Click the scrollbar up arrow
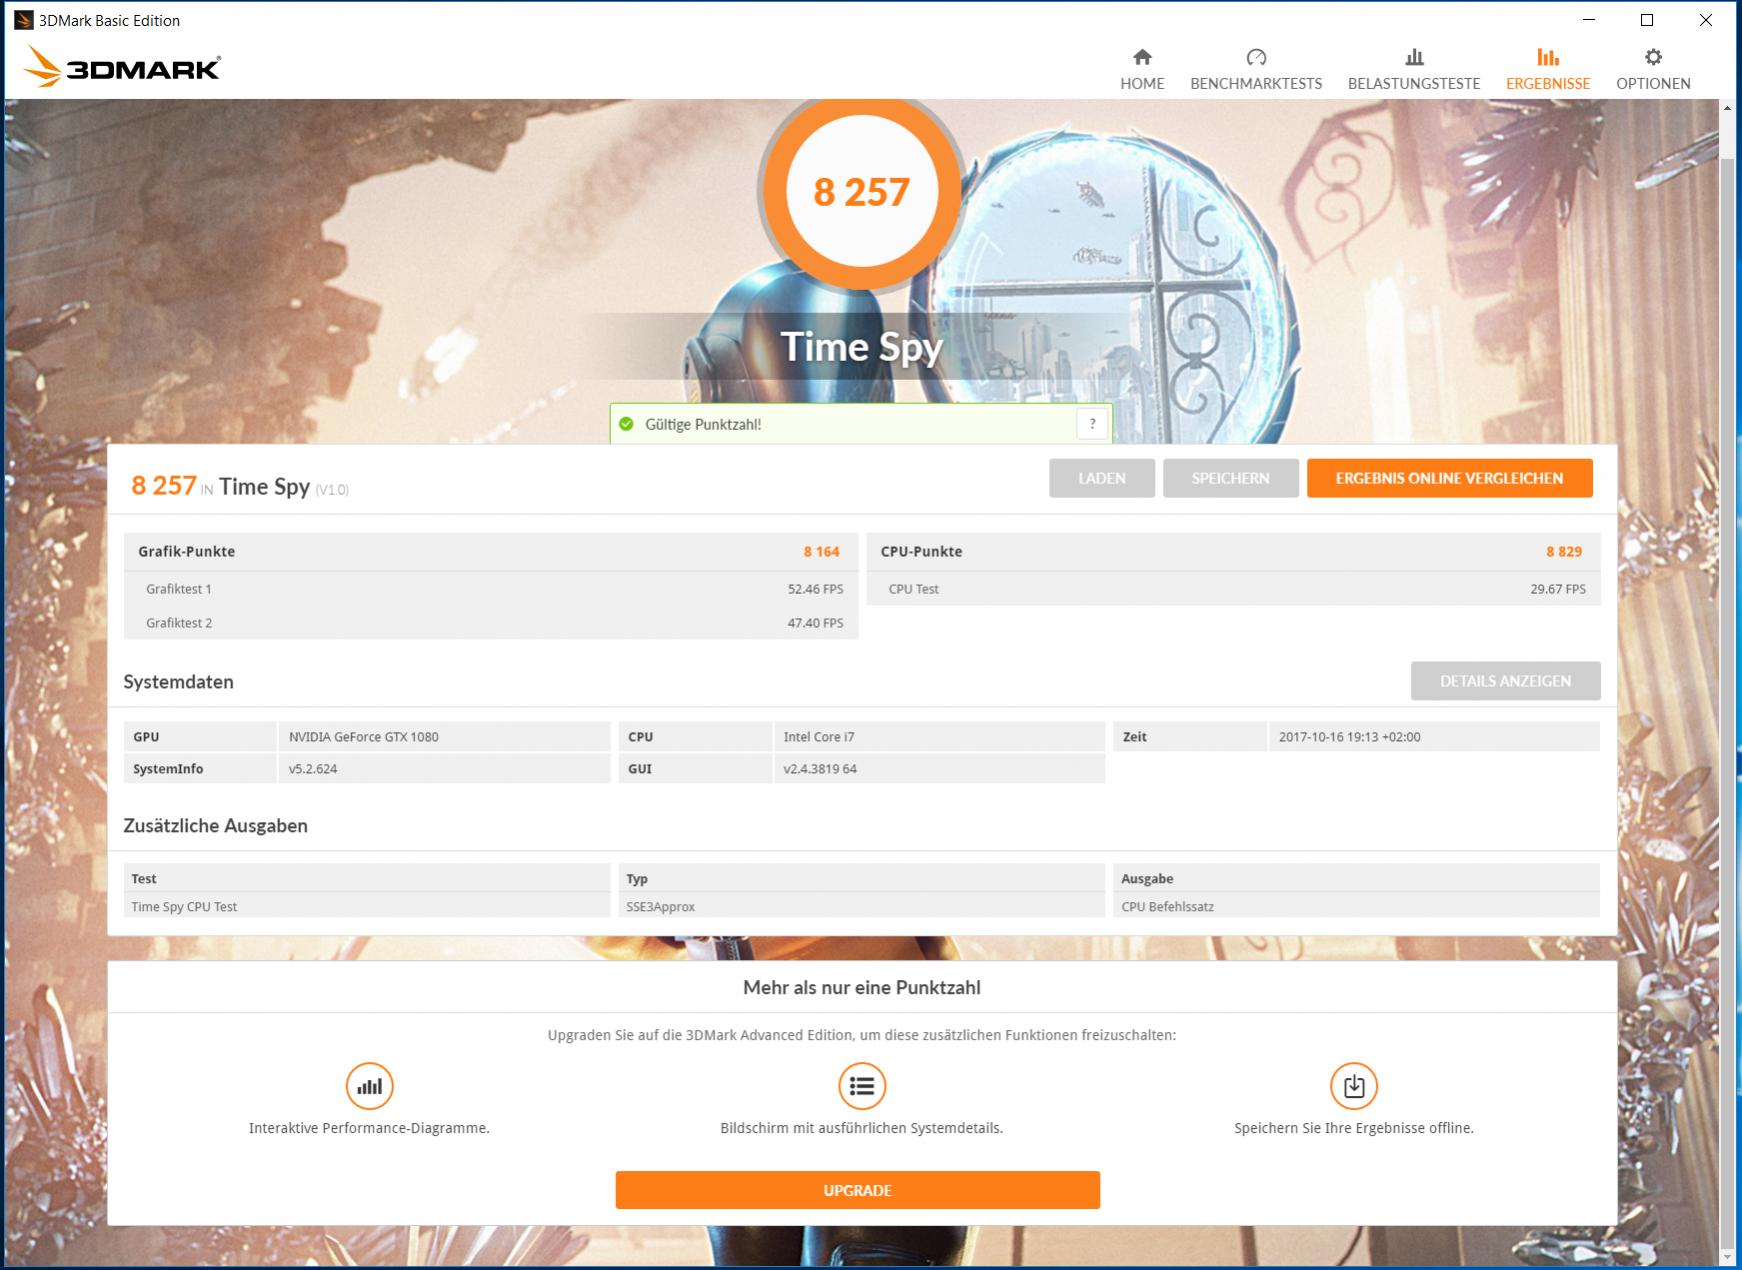Screen dimensions: 1742x1270 [1727, 108]
